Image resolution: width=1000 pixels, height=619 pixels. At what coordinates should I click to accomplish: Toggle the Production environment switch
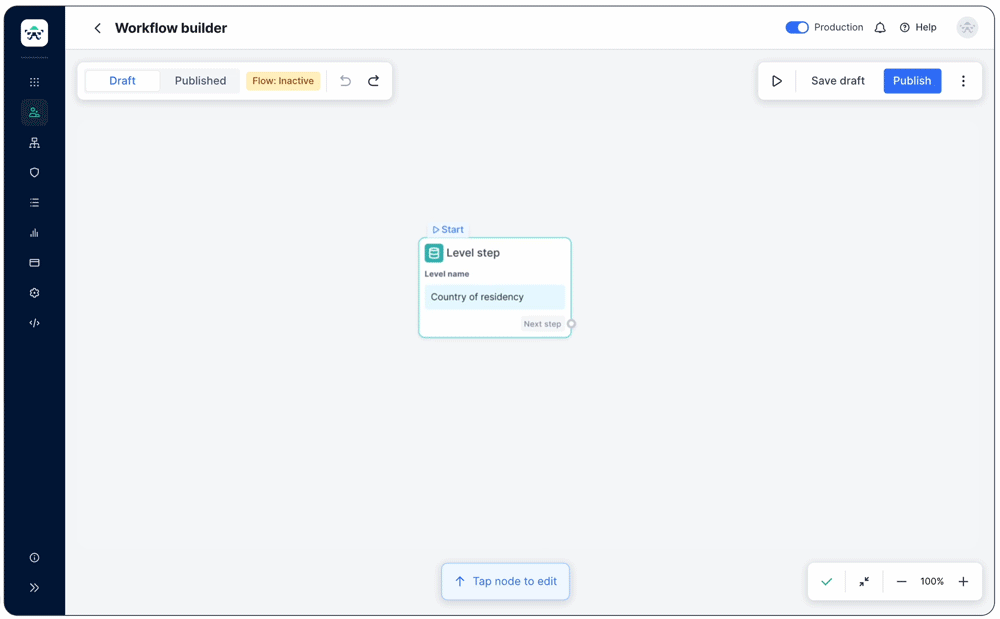(797, 28)
